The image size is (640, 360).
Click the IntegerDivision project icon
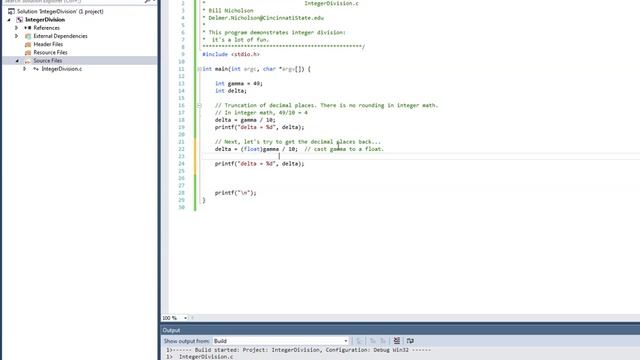[19, 20]
